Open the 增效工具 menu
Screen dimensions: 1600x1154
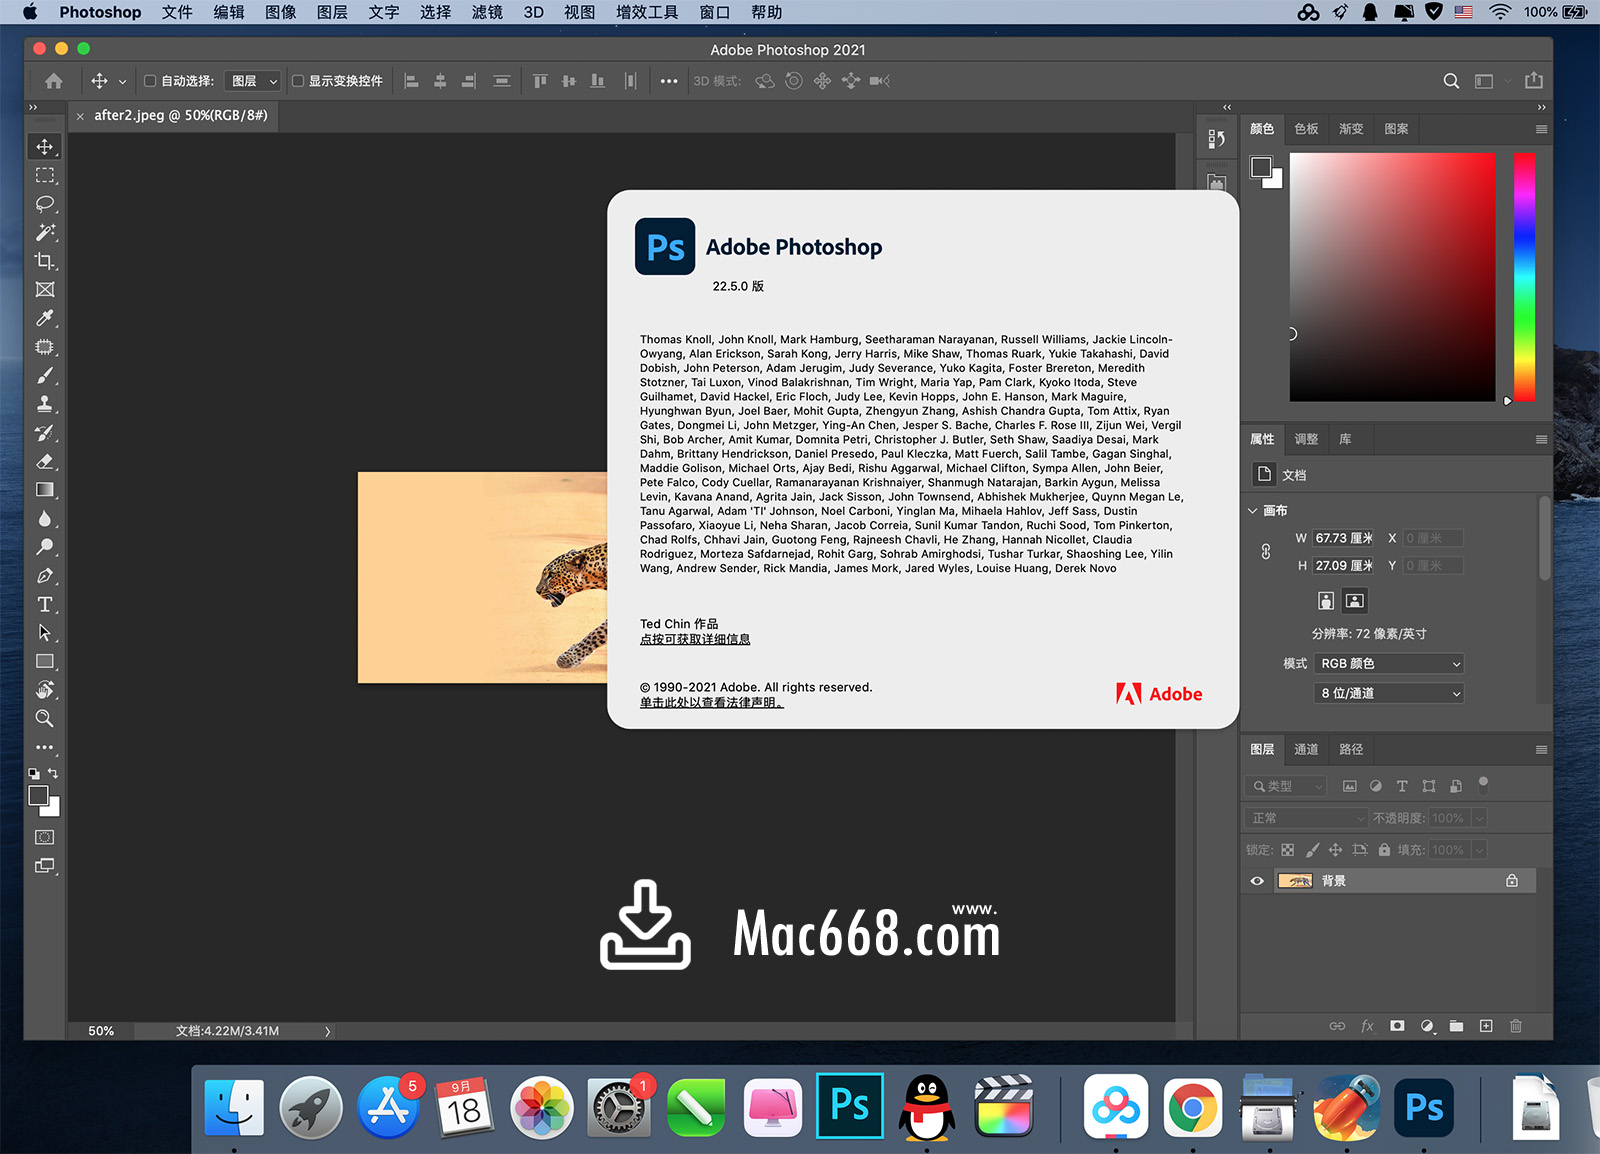tap(647, 12)
